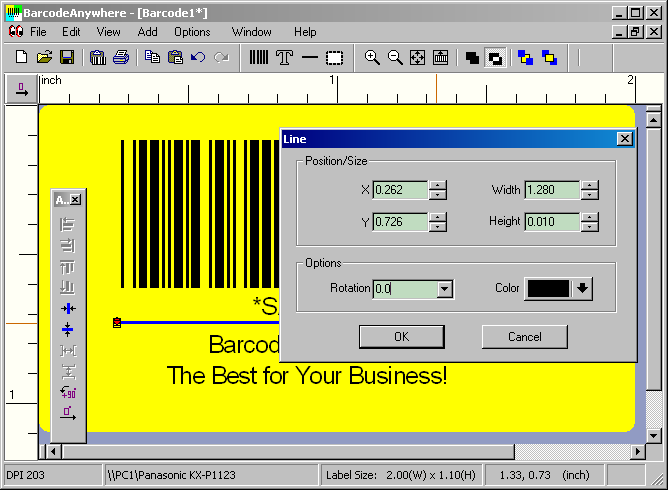Paste from clipboard toolbar icon
Viewport: 668px width, 490px height.
(x=175, y=57)
